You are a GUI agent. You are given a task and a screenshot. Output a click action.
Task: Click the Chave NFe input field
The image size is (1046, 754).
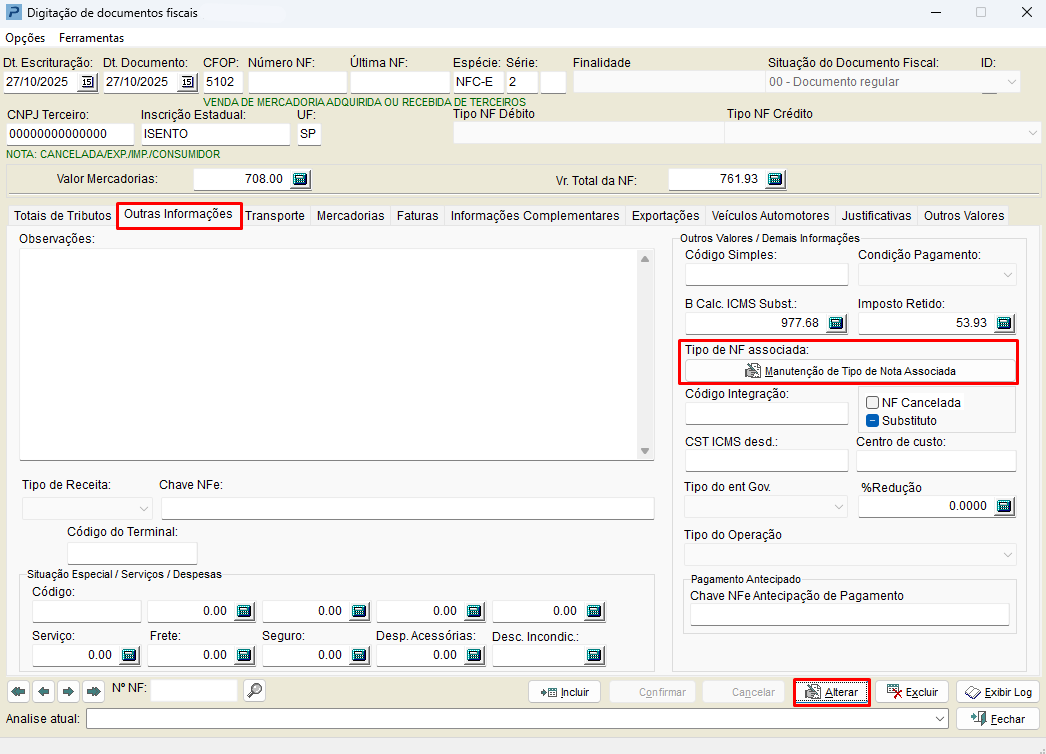tap(407, 508)
